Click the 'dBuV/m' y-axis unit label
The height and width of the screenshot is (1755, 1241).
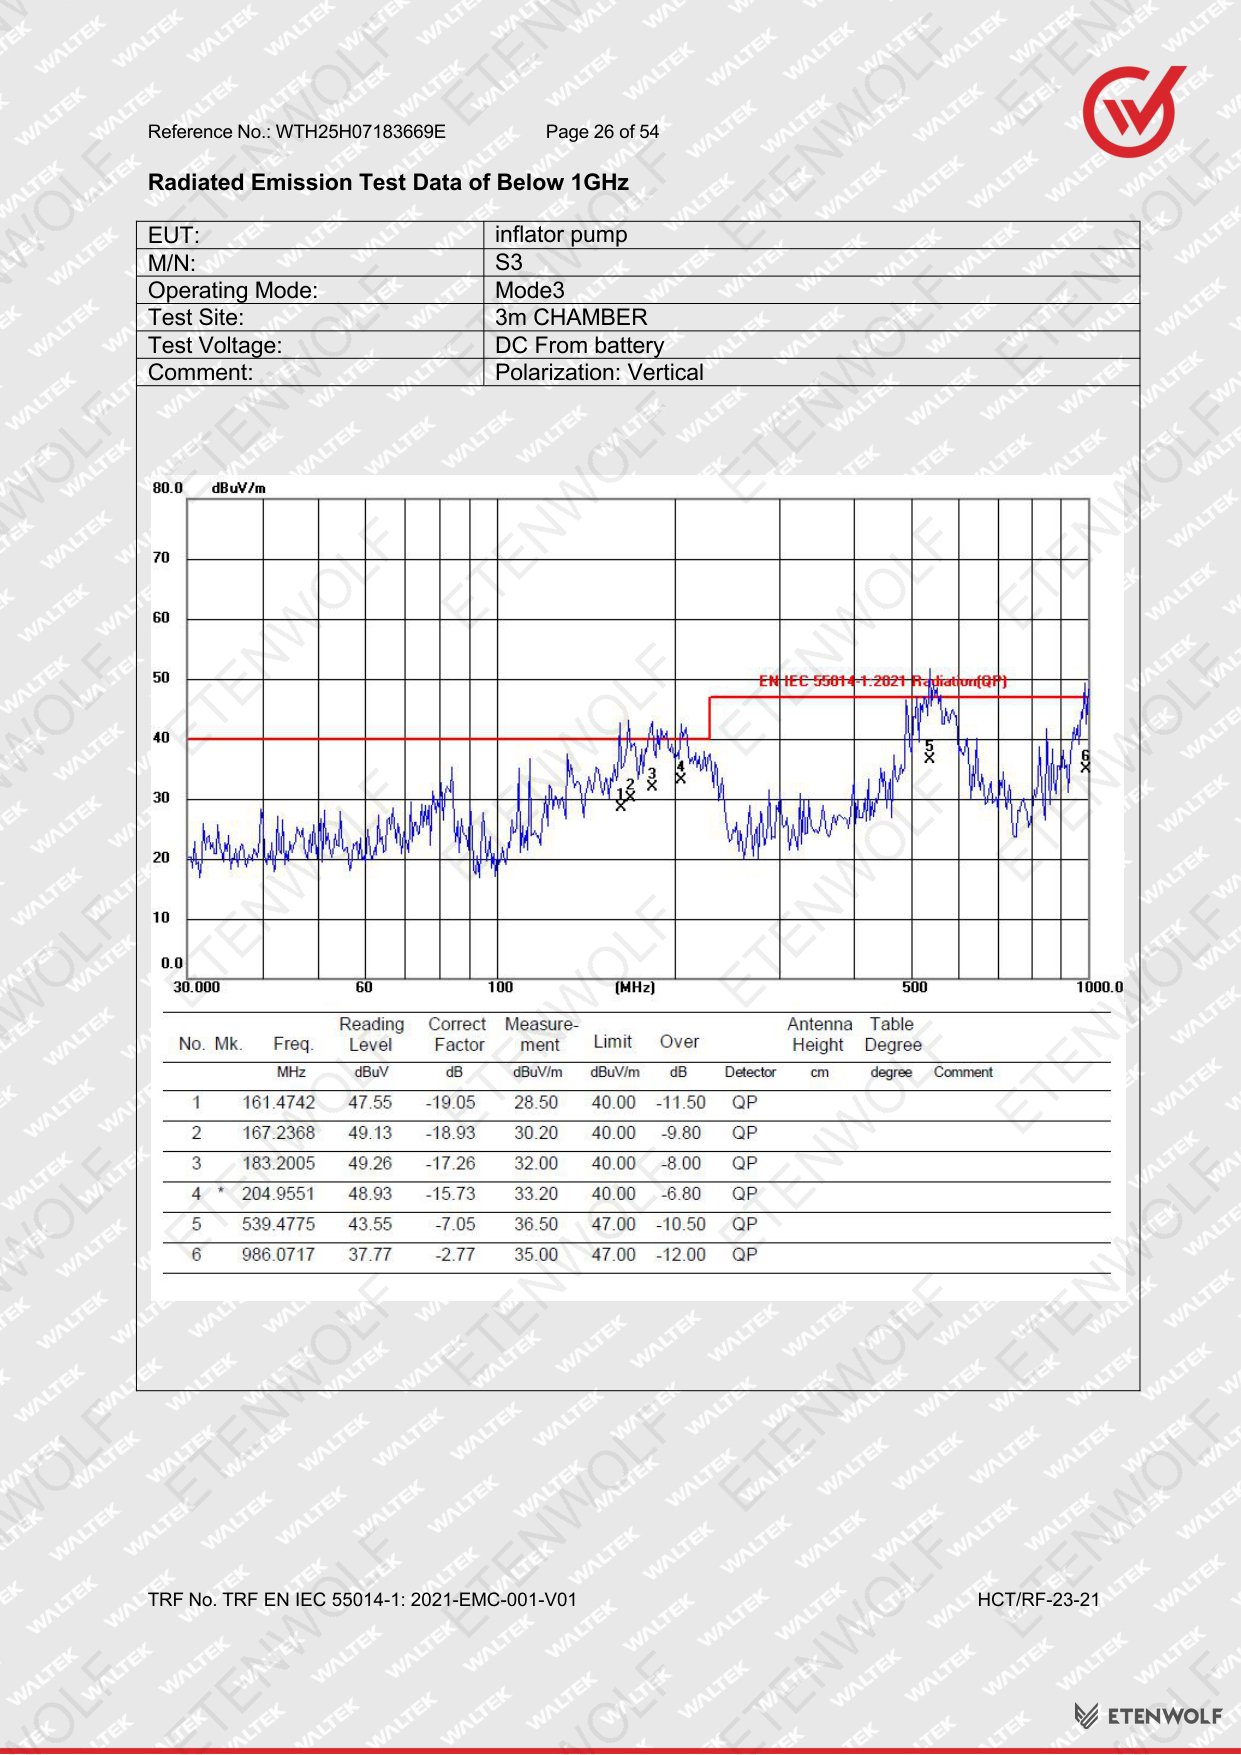(x=239, y=488)
